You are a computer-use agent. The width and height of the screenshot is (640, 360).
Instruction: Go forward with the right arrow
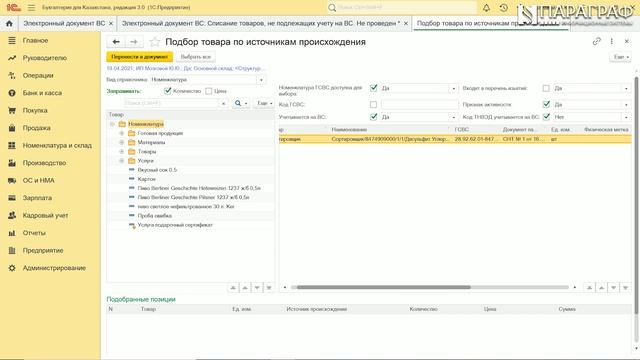(x=133, y=42)
